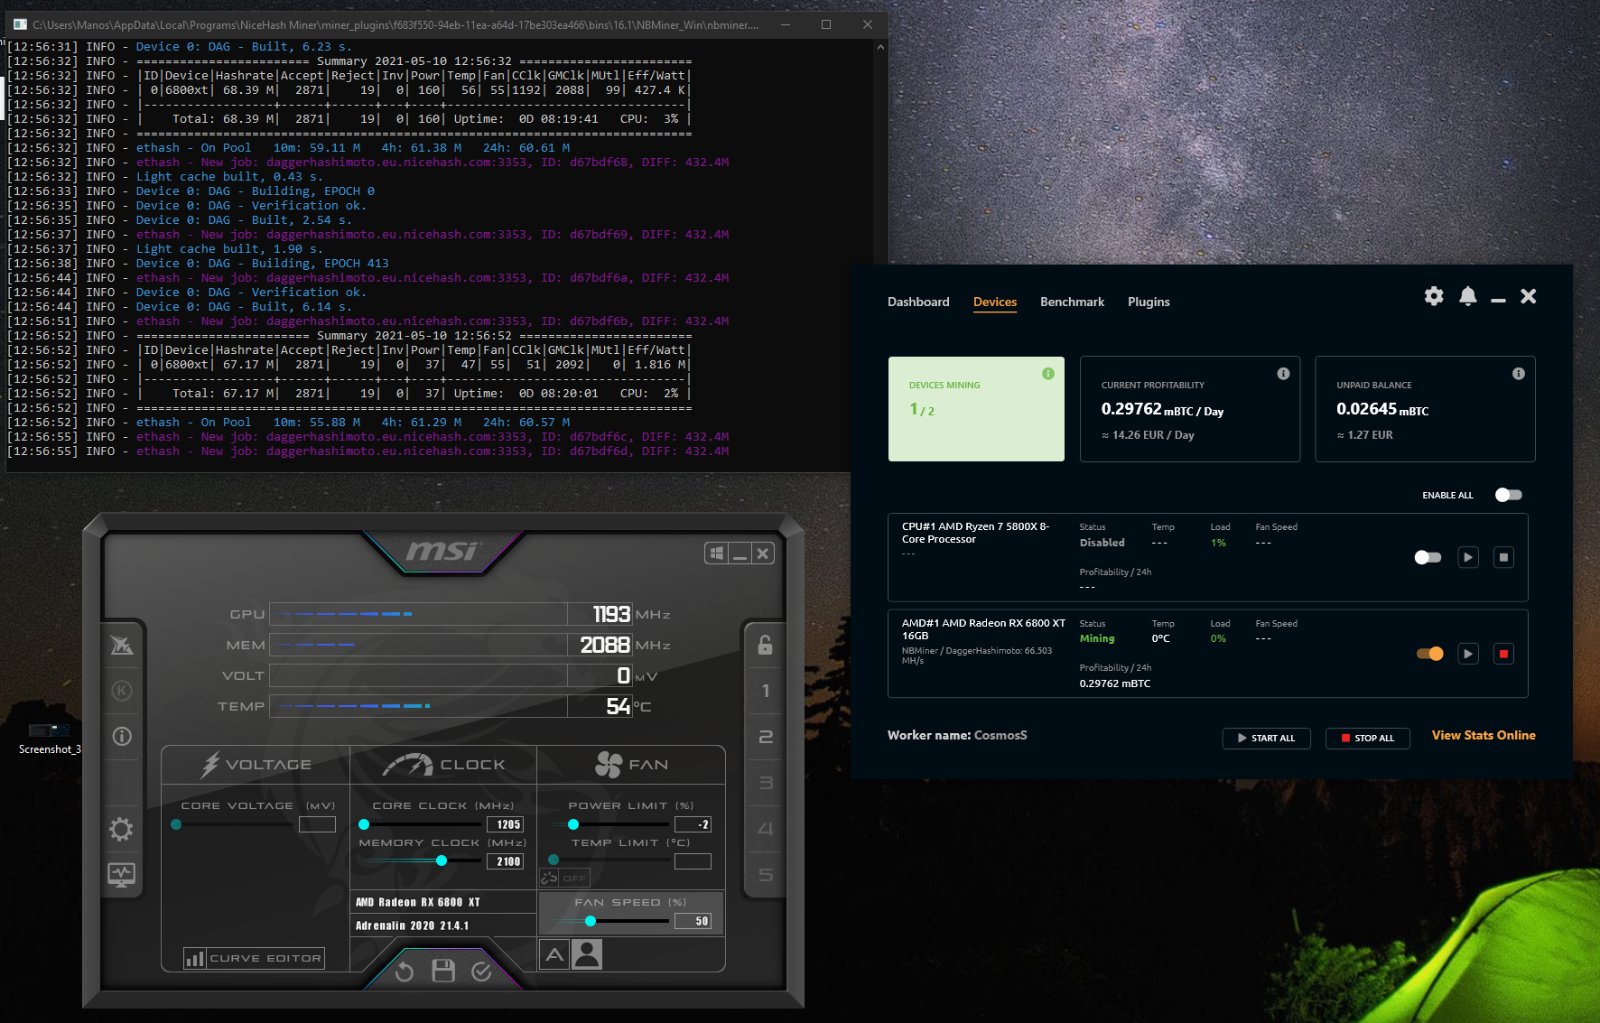The height and width of the screenshot is (1023, 1600).
Task: Open NiceHash notifications bell icon
Action: [x=1468, y=296]
